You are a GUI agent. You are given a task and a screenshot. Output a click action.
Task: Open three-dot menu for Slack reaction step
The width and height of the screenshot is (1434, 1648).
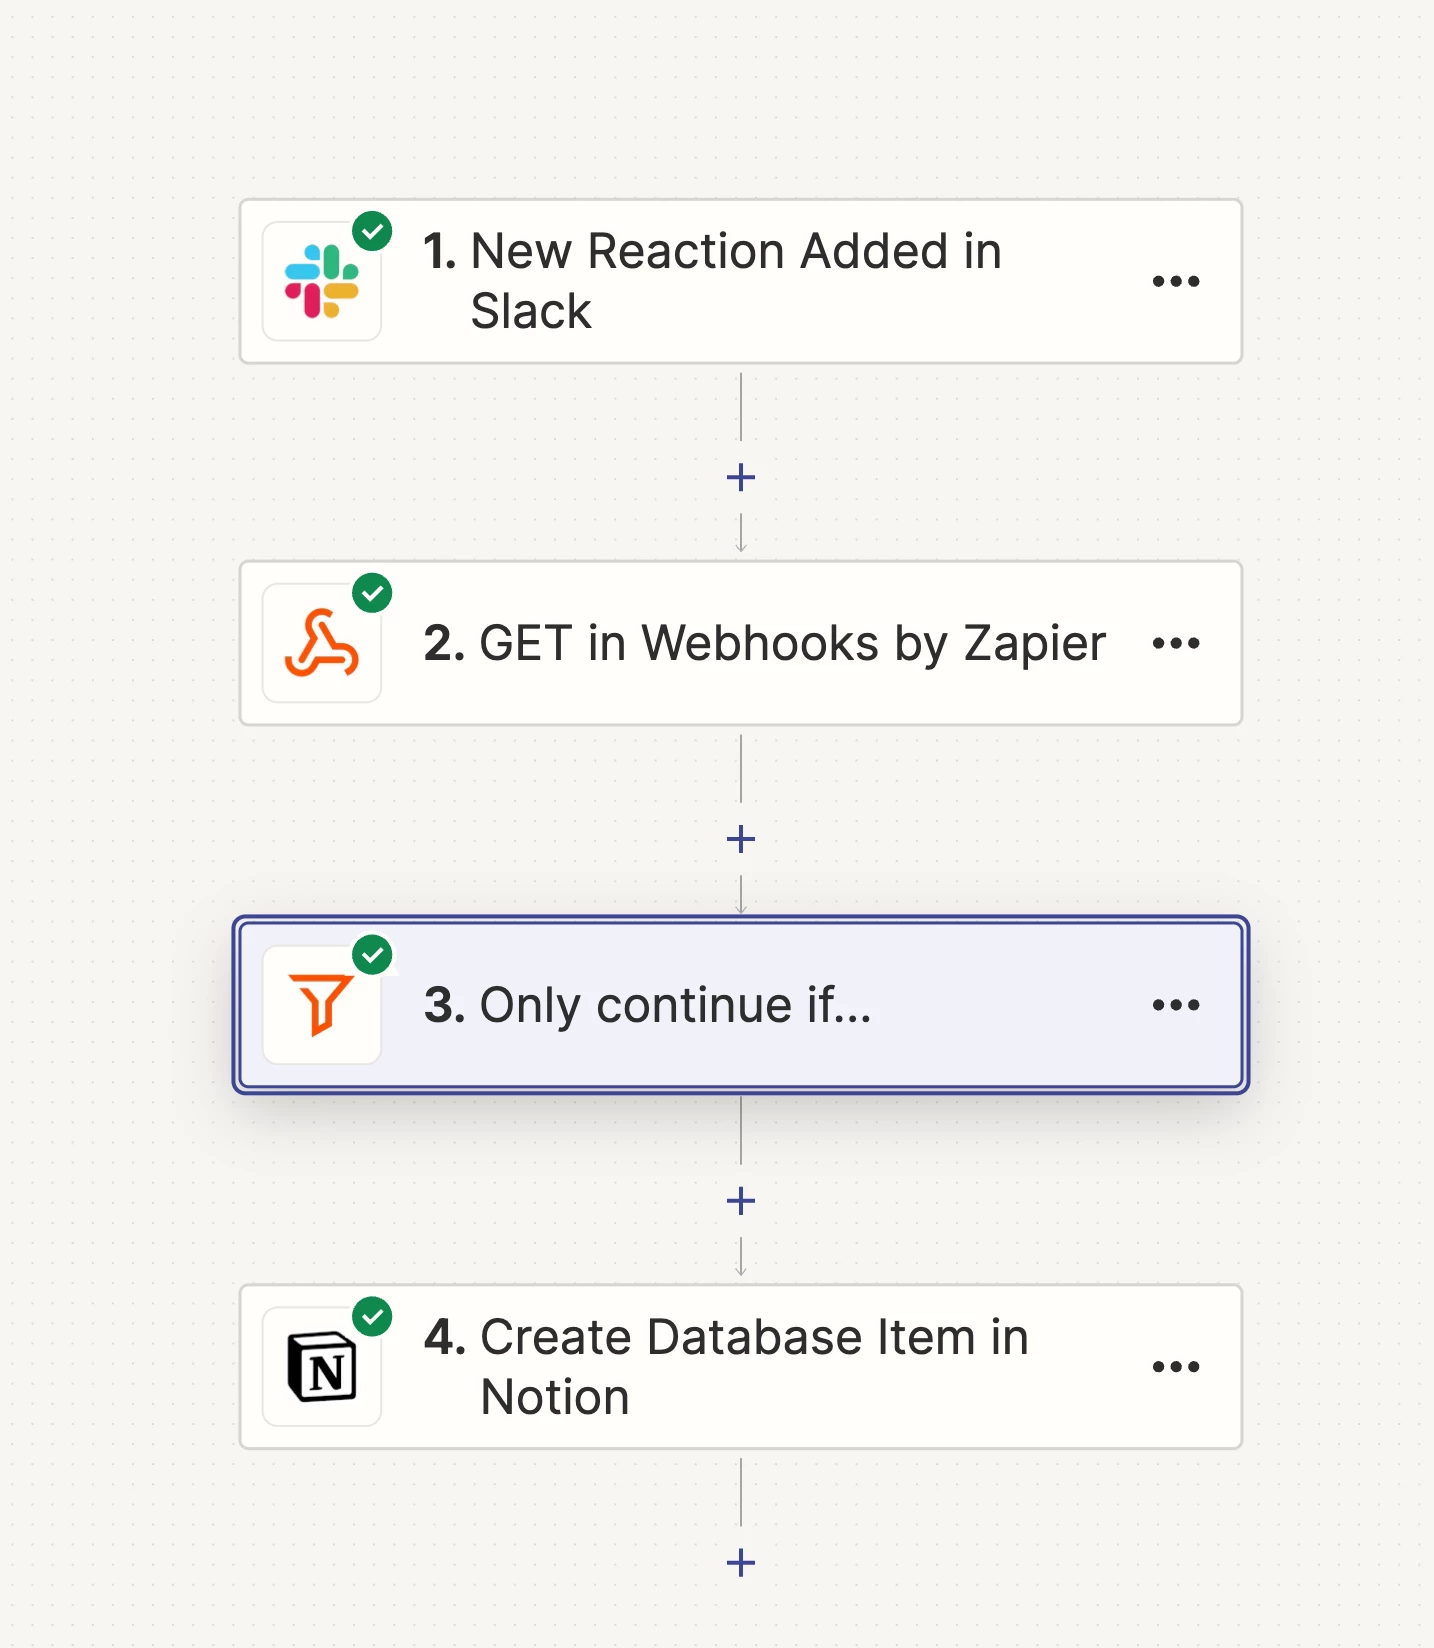pos(1175,282)
